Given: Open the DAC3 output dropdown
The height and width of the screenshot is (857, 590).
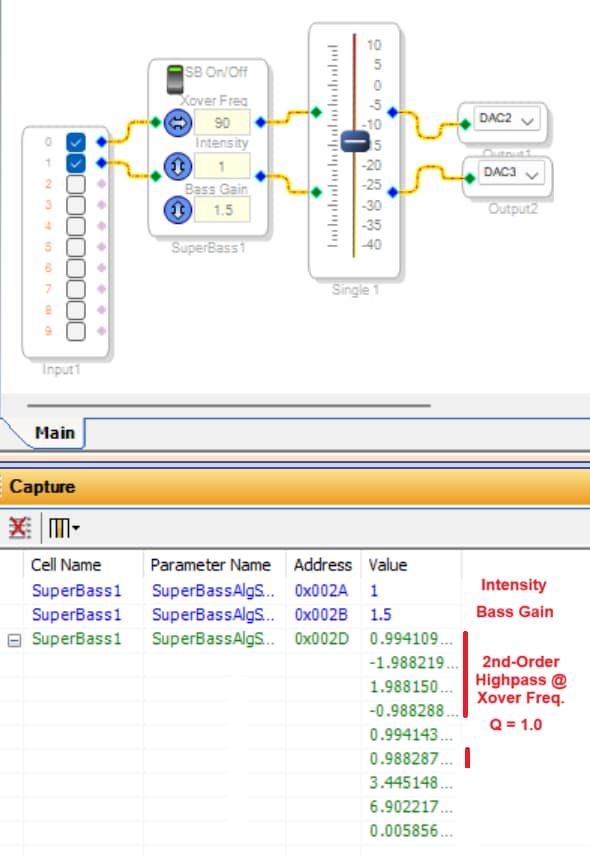Looking at the screenshot, I should click(511, 173).
